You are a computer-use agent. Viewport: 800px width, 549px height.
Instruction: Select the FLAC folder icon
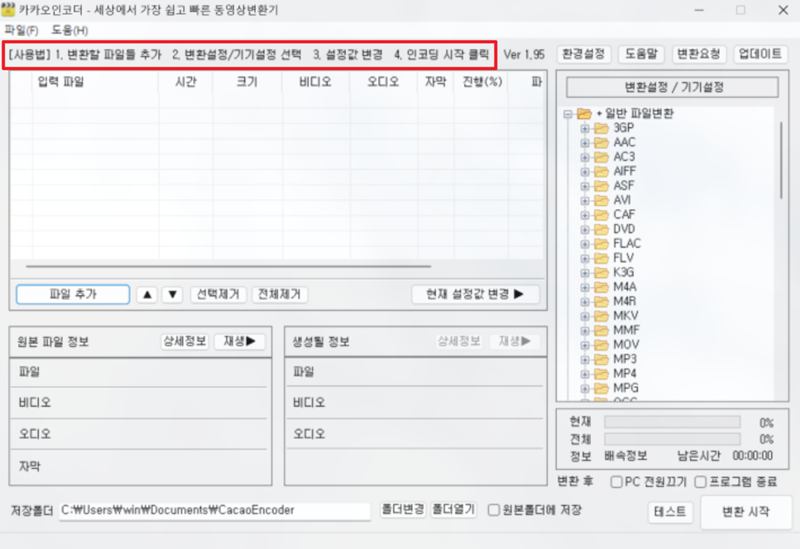tap(602, 243)
